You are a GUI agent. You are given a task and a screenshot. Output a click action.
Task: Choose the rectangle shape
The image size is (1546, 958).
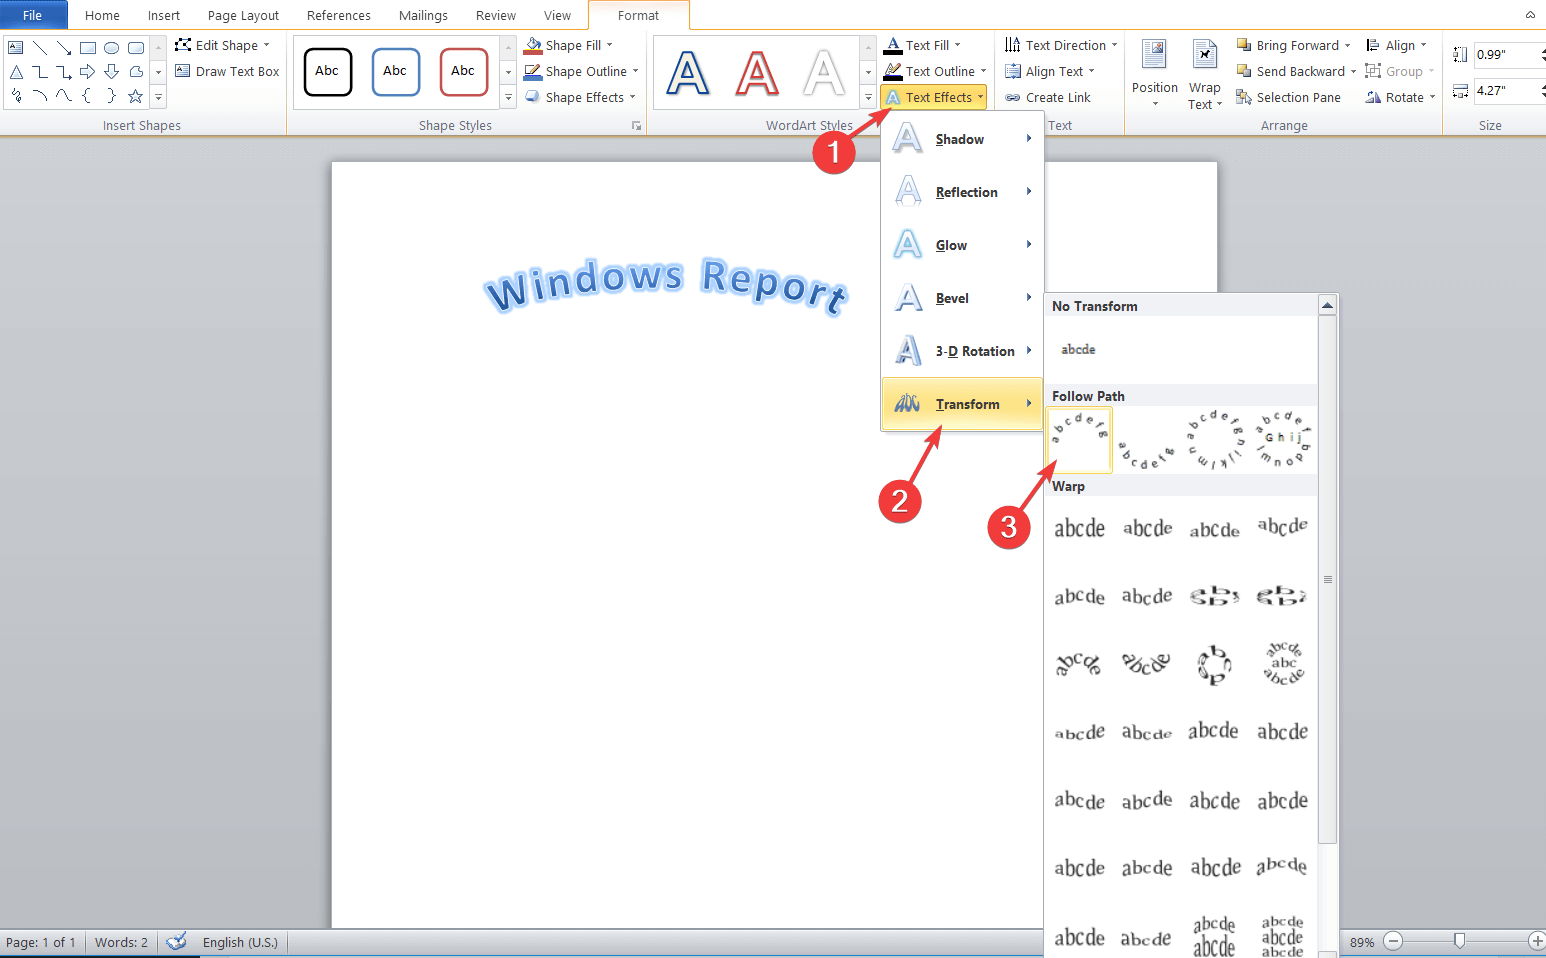(x=88, y=47)
